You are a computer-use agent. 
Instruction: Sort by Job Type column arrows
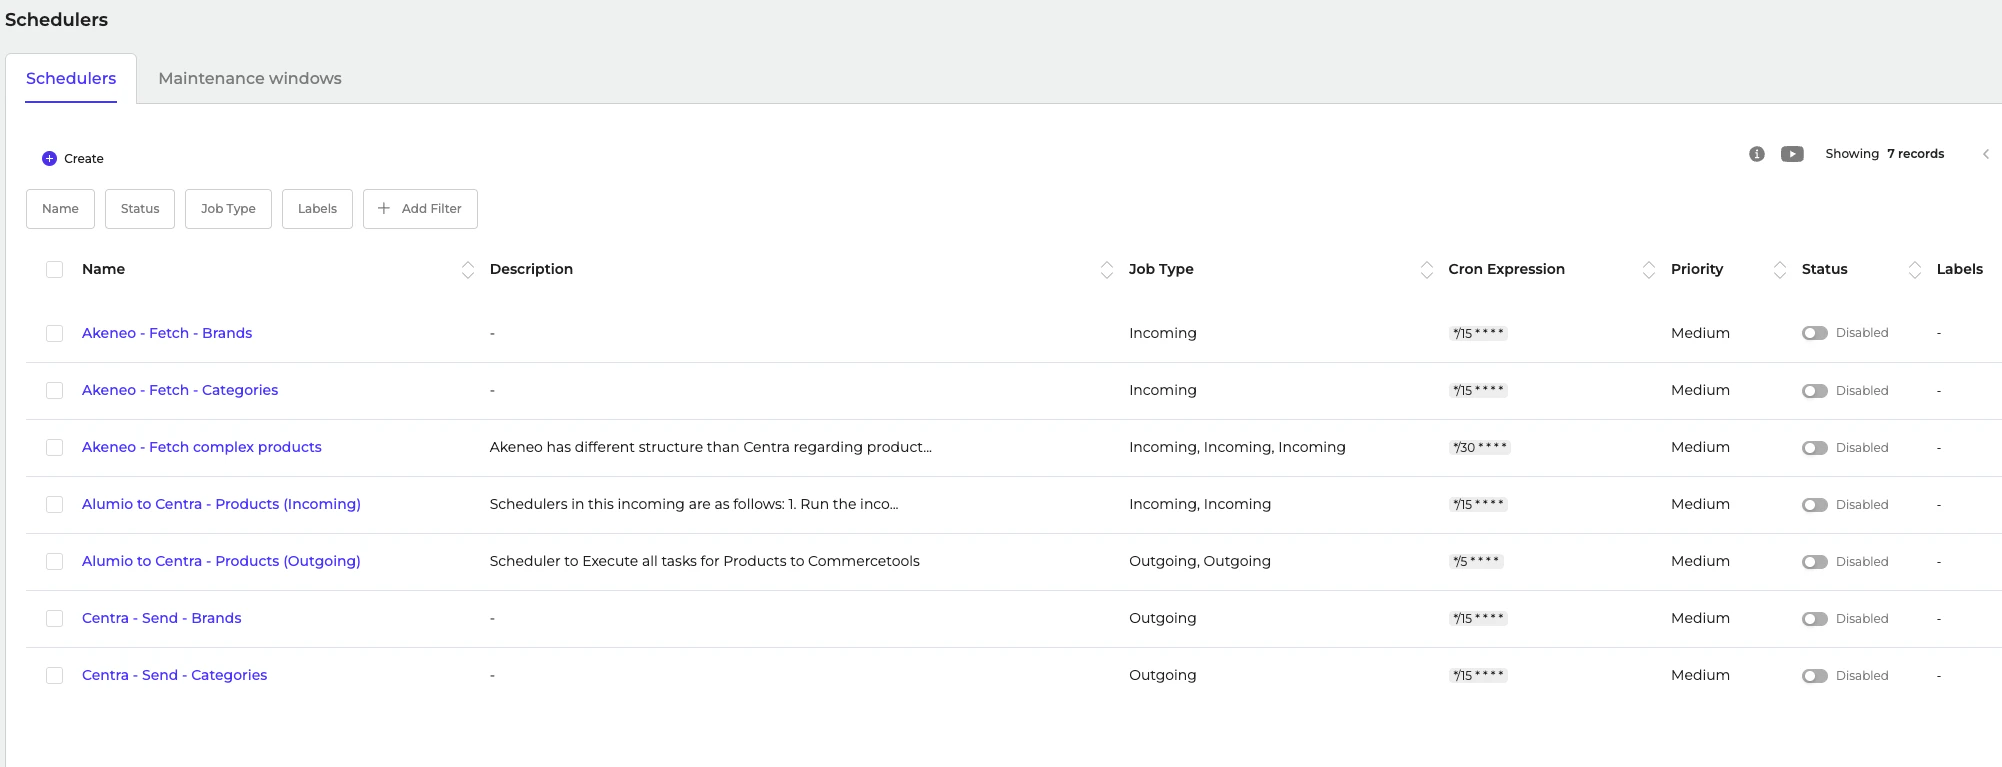tap(1426, 269)
